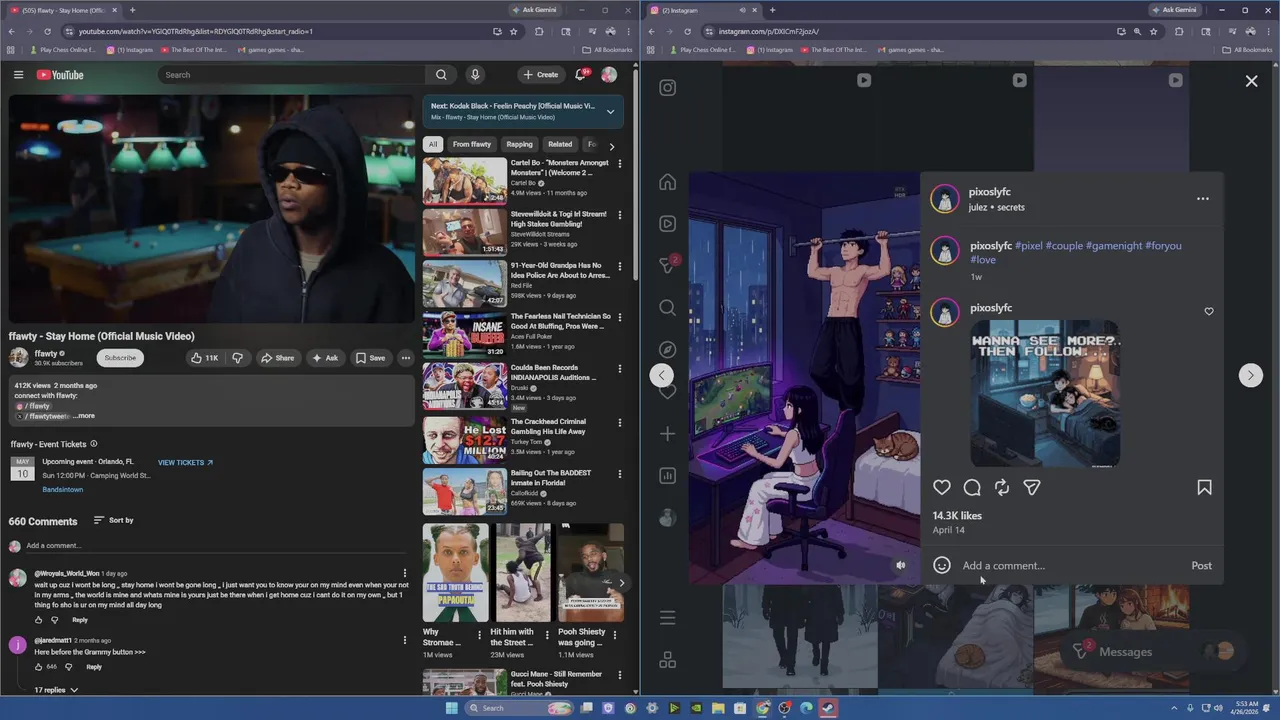The height and width of the screenshot is (720, 1280).
Task: Reply to Wroyals_World_Won comment
Action: tap(80, 620)
